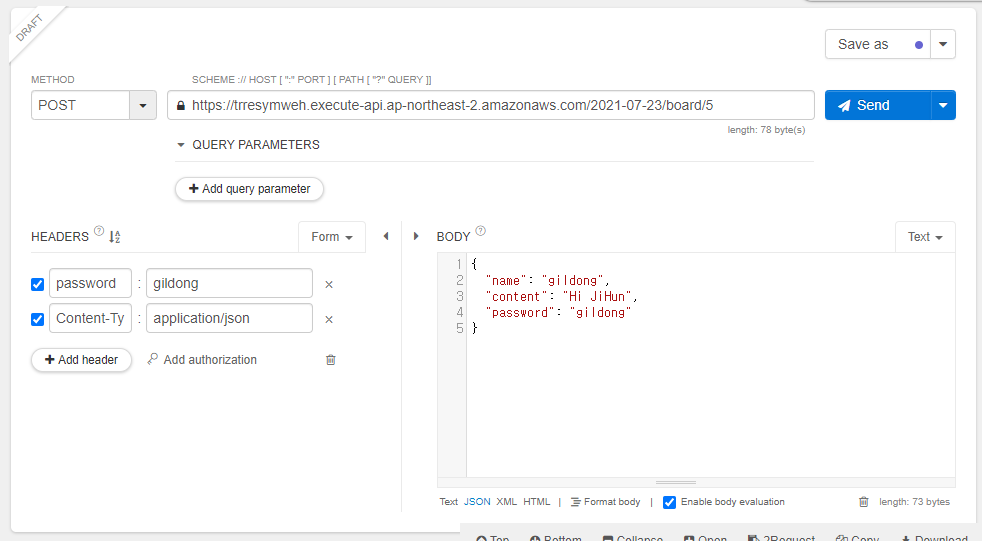
Task: Toggle Enable body evaluation checkbox
Action: coord(670,502)
